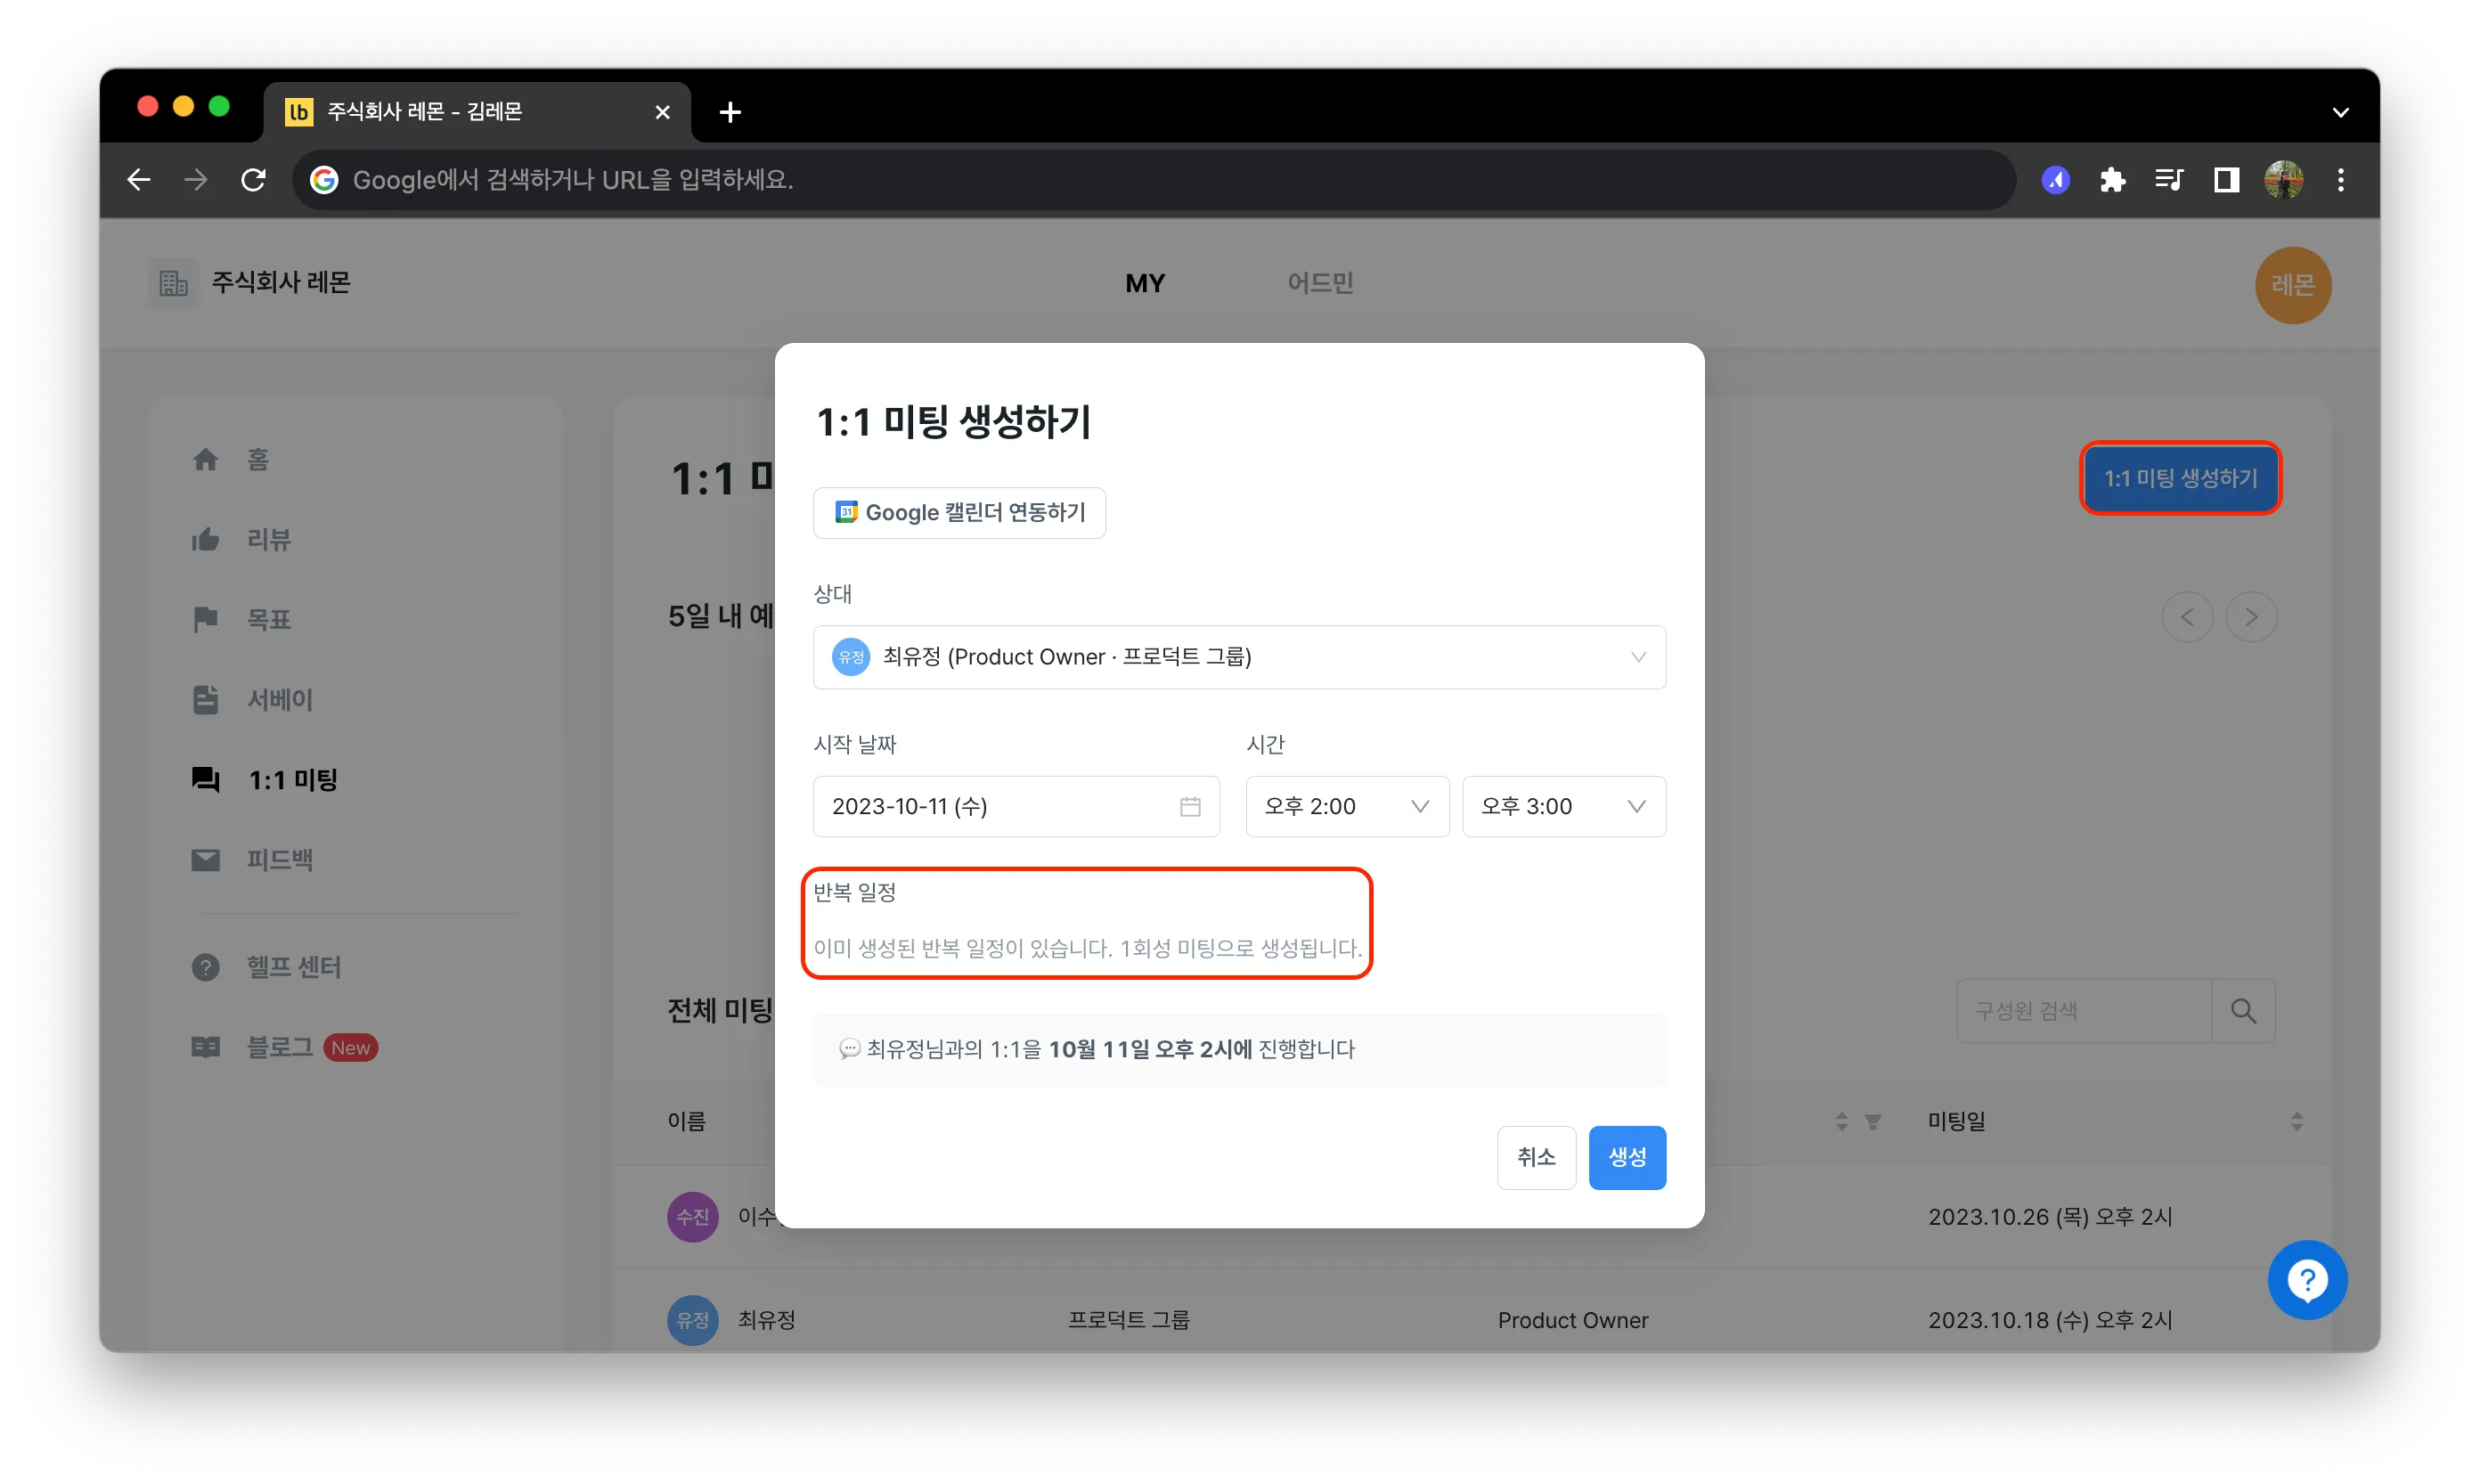The image size is (2480, 1484).
Task: Click the 1:1 미팅 생성하기 button
Action: 2180,478
